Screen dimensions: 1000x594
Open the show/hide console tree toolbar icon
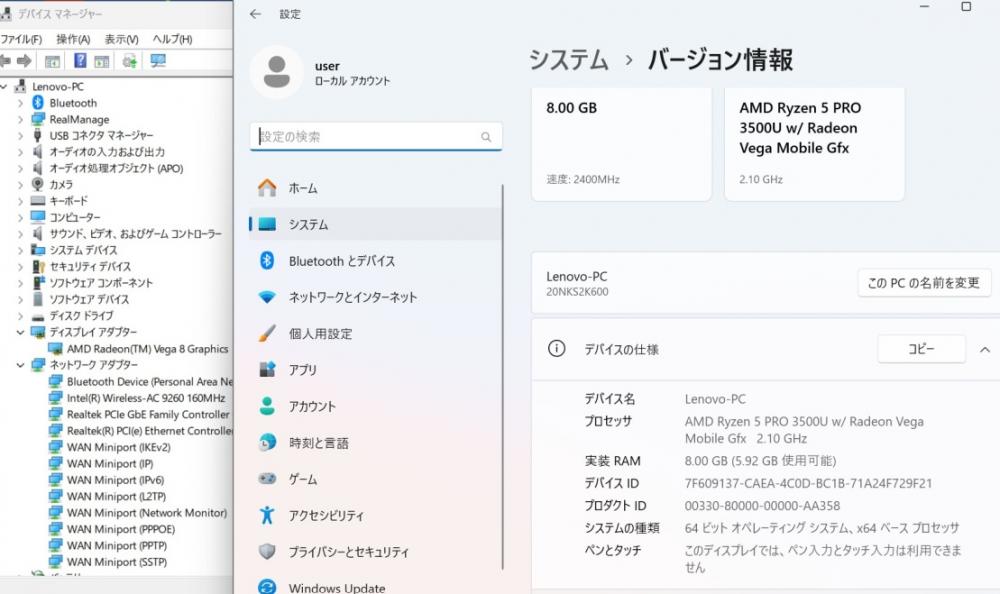52,61
